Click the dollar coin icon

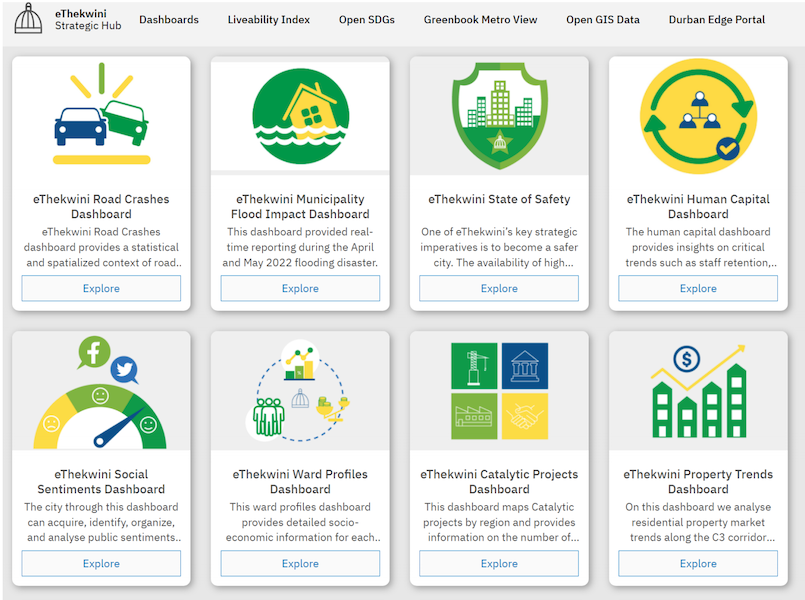click(x=686, y=358)
